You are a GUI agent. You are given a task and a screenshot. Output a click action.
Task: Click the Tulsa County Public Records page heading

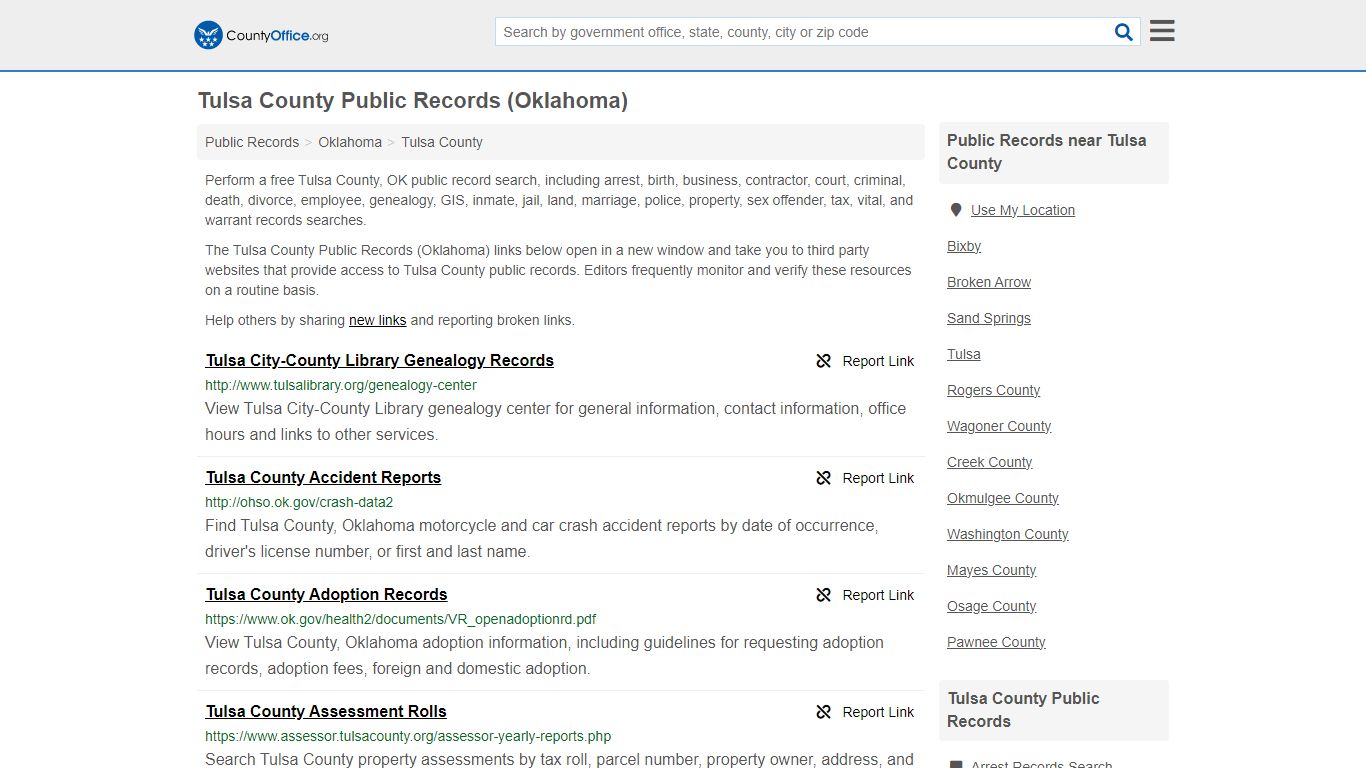coord(413,100)
